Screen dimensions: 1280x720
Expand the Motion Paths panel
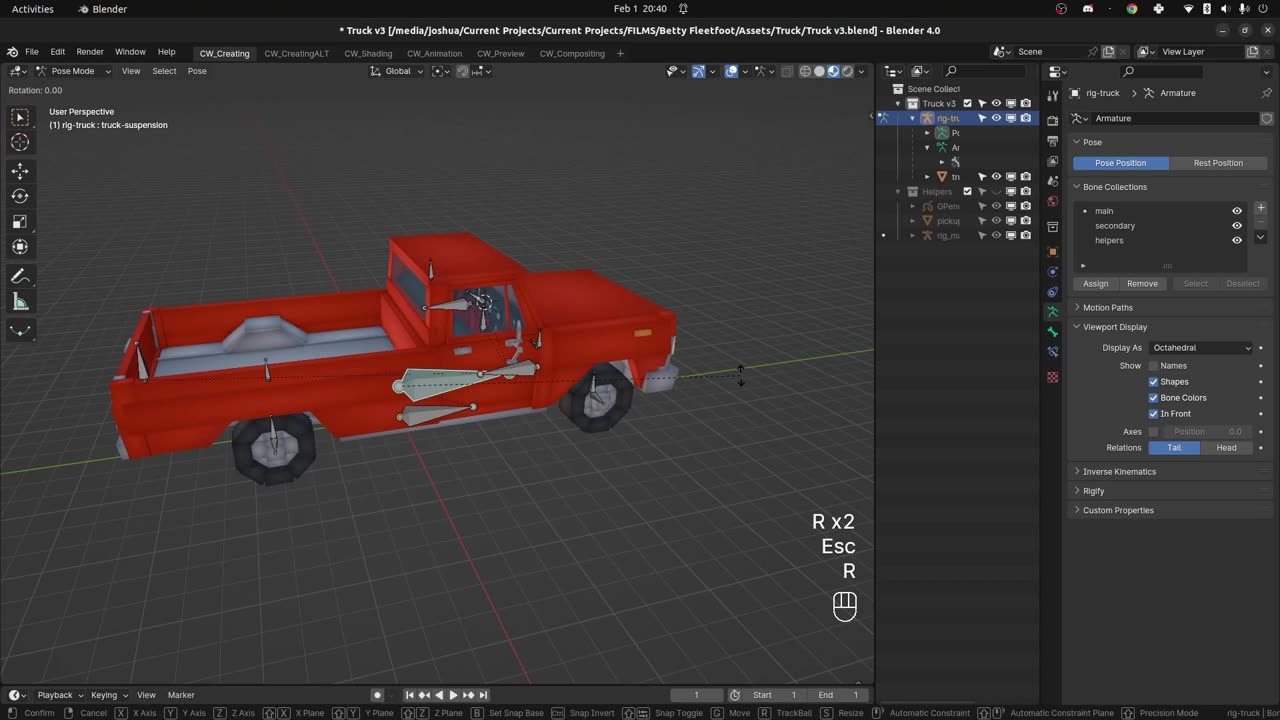coord(1107,308)
